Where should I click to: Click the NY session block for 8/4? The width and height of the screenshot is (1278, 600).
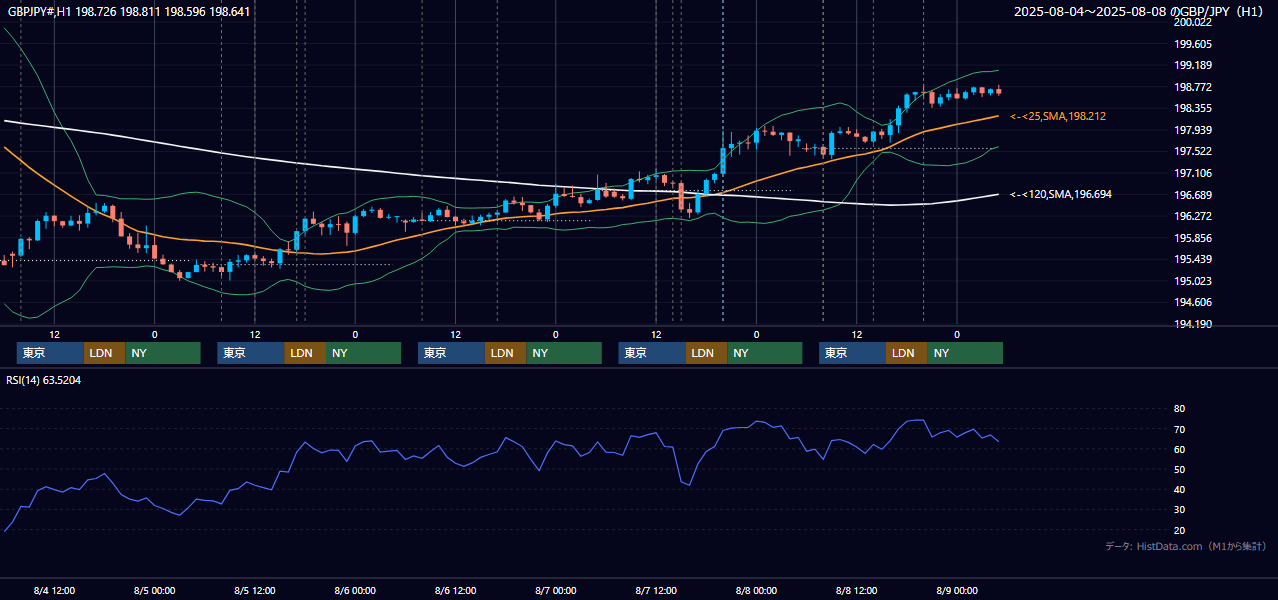[x=163, y=353]
